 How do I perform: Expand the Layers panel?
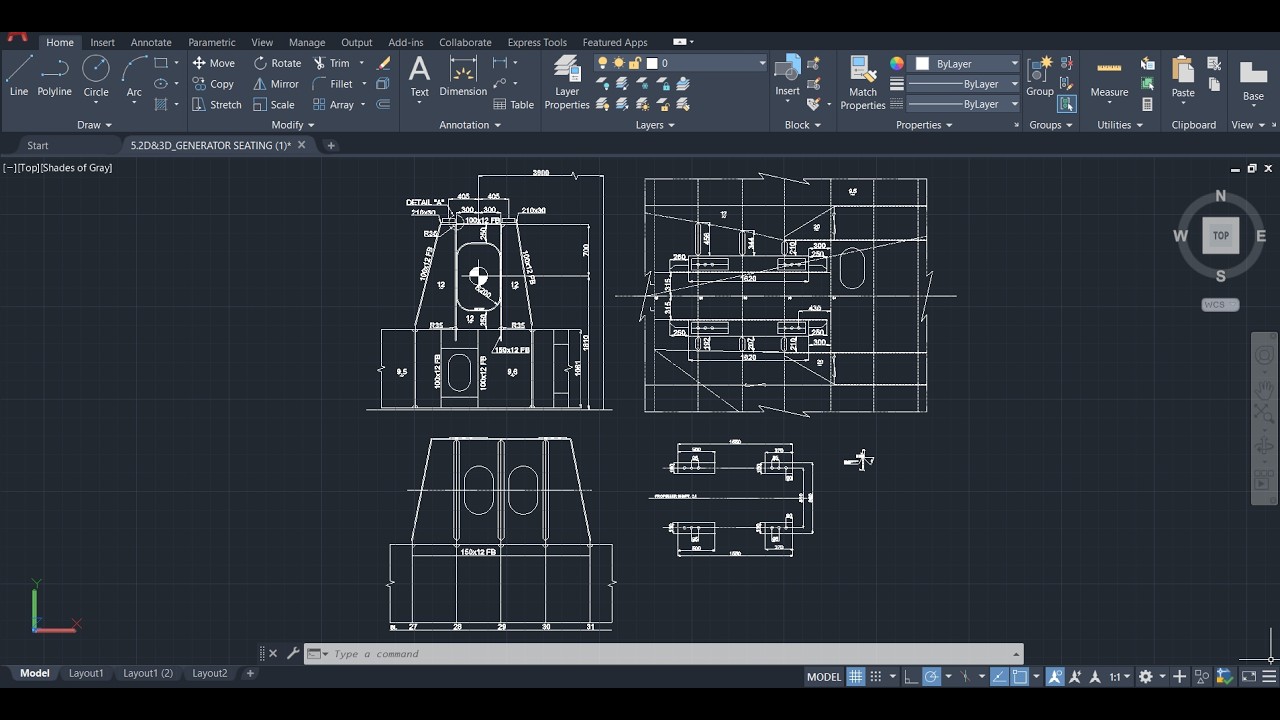(x=655, y=125)
